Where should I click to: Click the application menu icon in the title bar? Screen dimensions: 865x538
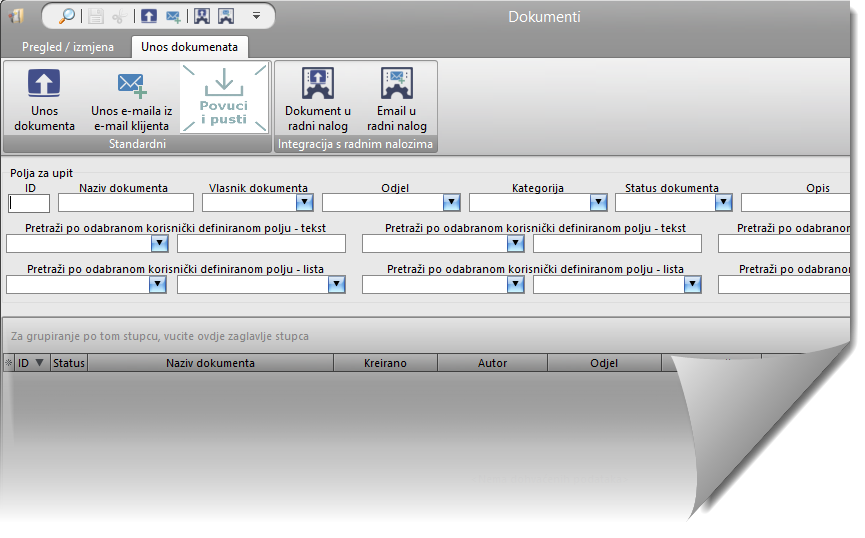tap(17, 16)
